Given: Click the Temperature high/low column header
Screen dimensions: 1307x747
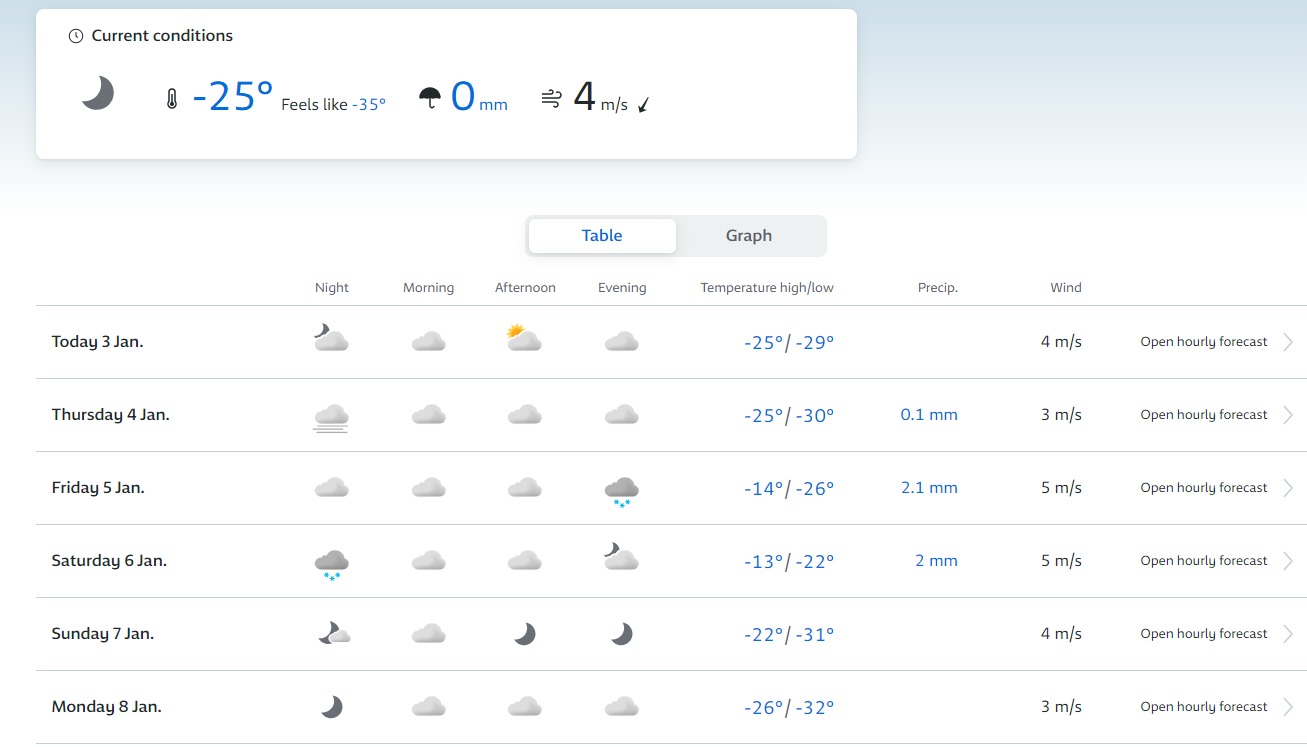Looking at the screenshot, I should 767,288.
